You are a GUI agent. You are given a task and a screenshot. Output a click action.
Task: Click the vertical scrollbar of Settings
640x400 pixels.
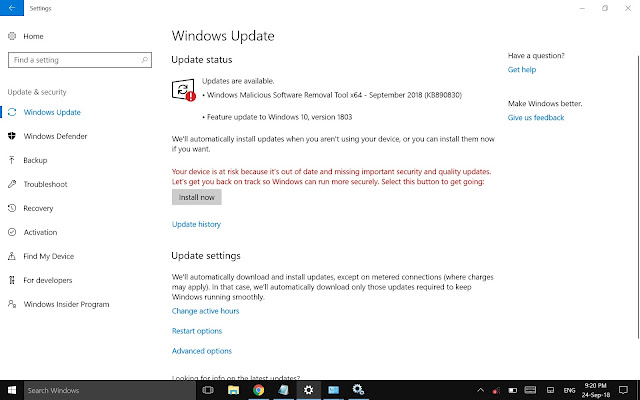[x=638, y=196]
